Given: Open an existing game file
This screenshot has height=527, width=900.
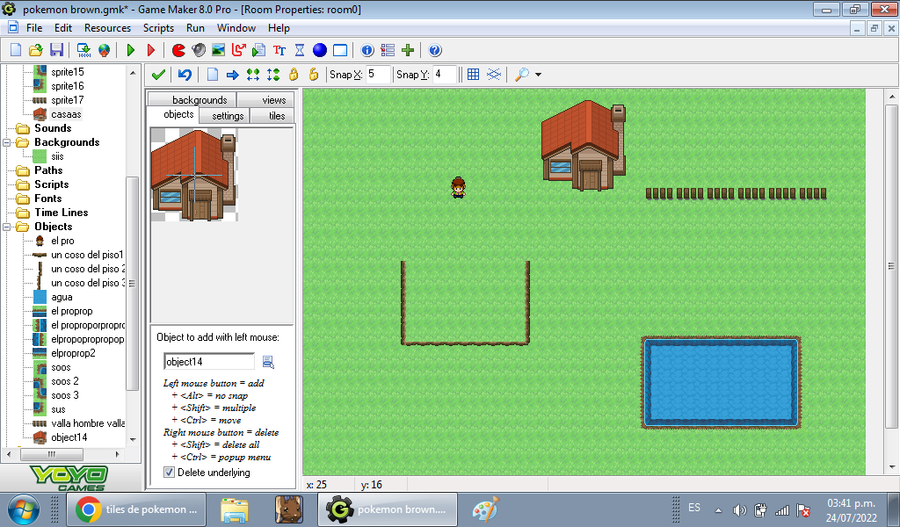Looking at the screenshot, I should point(36,51).
